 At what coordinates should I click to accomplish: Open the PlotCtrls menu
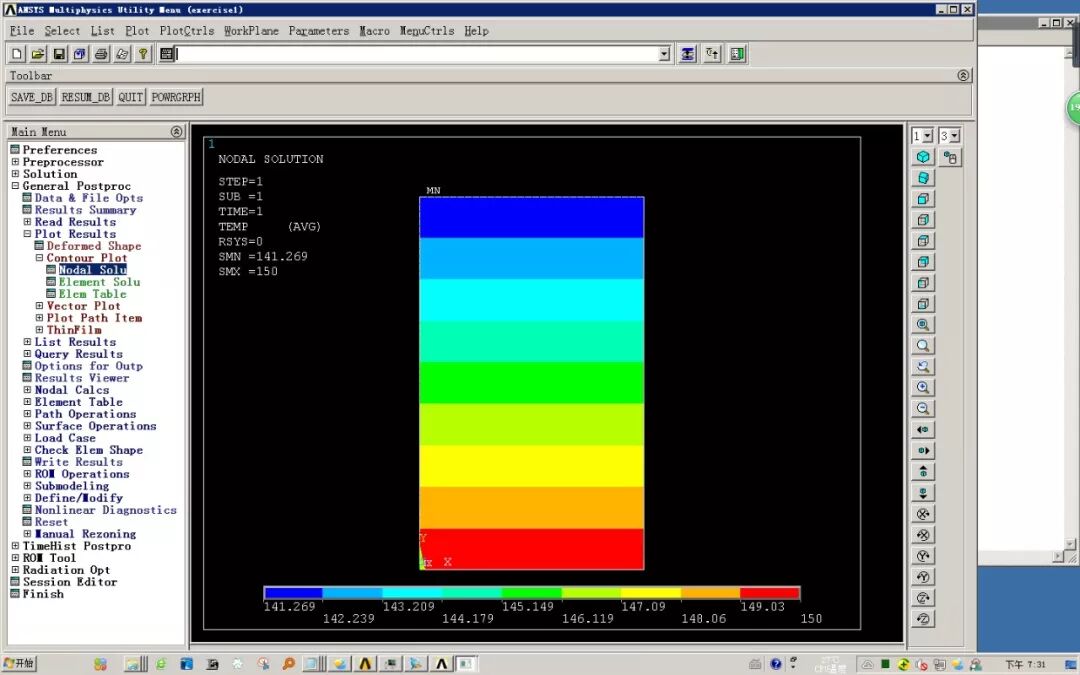(186, 30)
